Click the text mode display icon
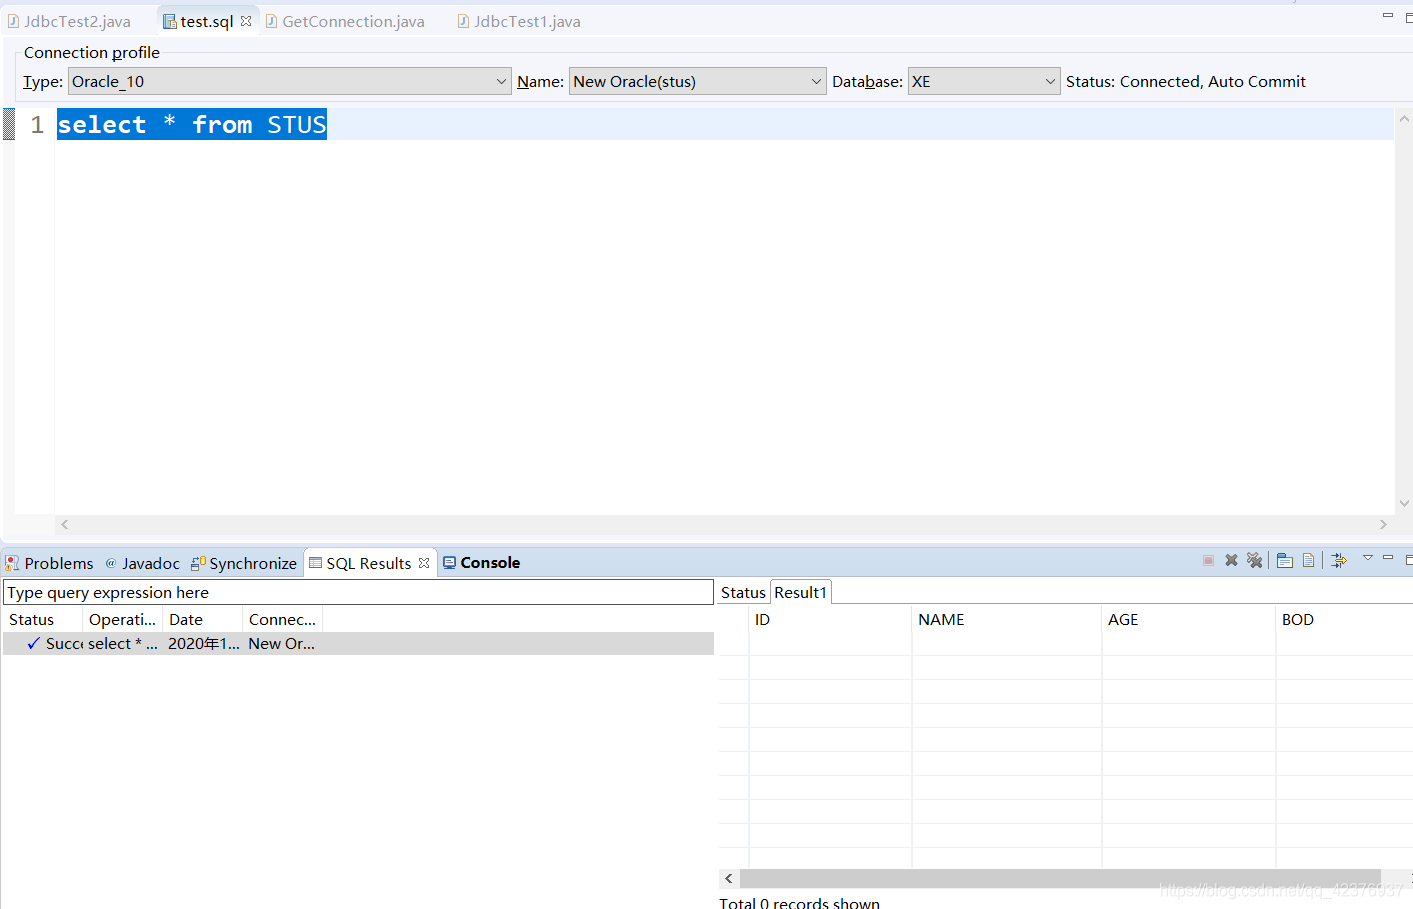 pyautogui.click(x=1309, y=561)
